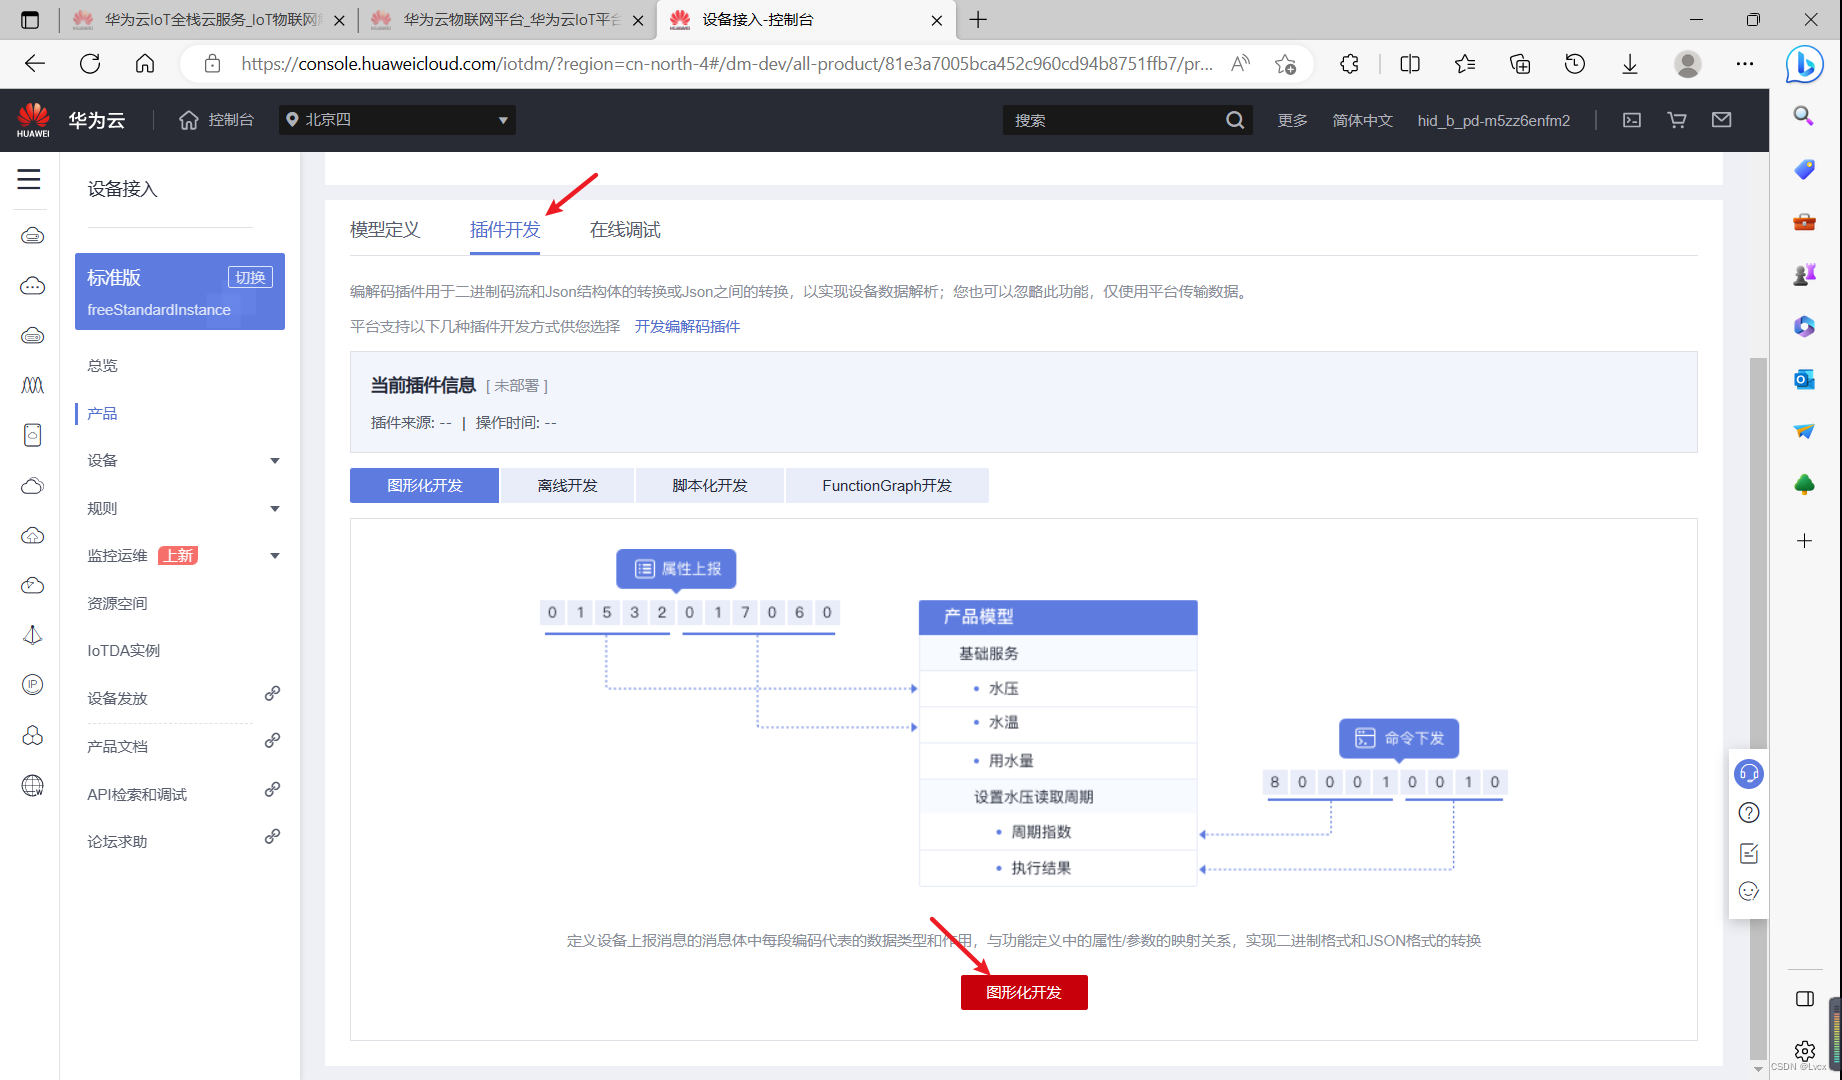This screenshot has height=1080, width=1842.
Task: Click the customer service headset icon
Action: pos(1749,774)
